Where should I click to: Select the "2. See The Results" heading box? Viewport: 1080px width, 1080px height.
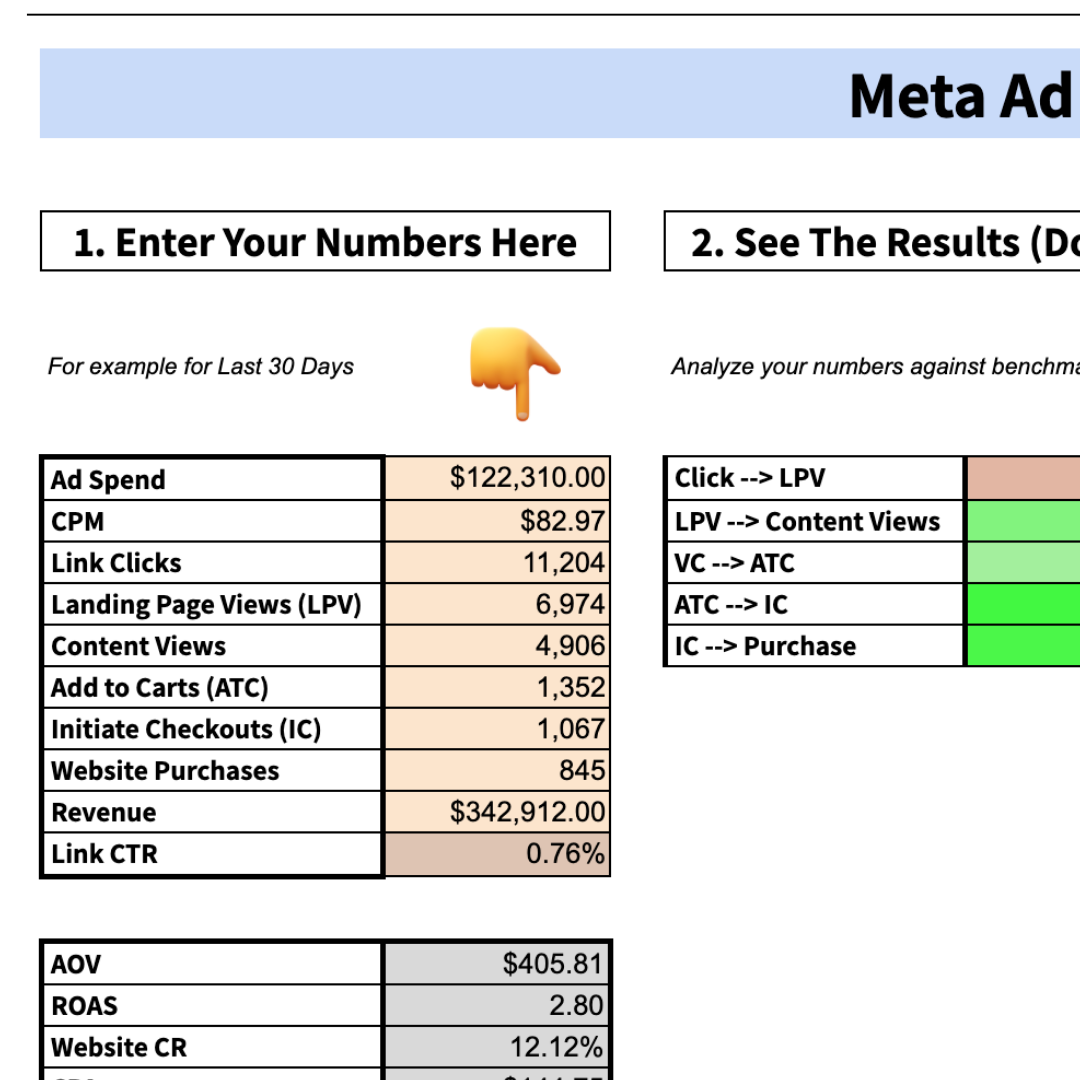872,242
